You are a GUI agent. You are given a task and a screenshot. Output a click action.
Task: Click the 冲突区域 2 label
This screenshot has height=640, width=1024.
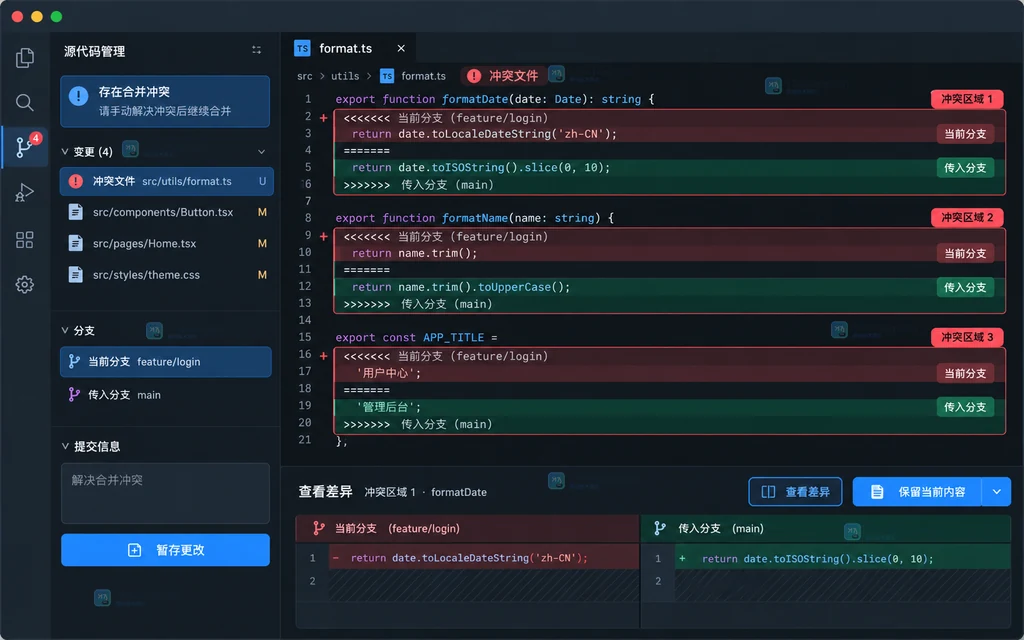point(967,217)
